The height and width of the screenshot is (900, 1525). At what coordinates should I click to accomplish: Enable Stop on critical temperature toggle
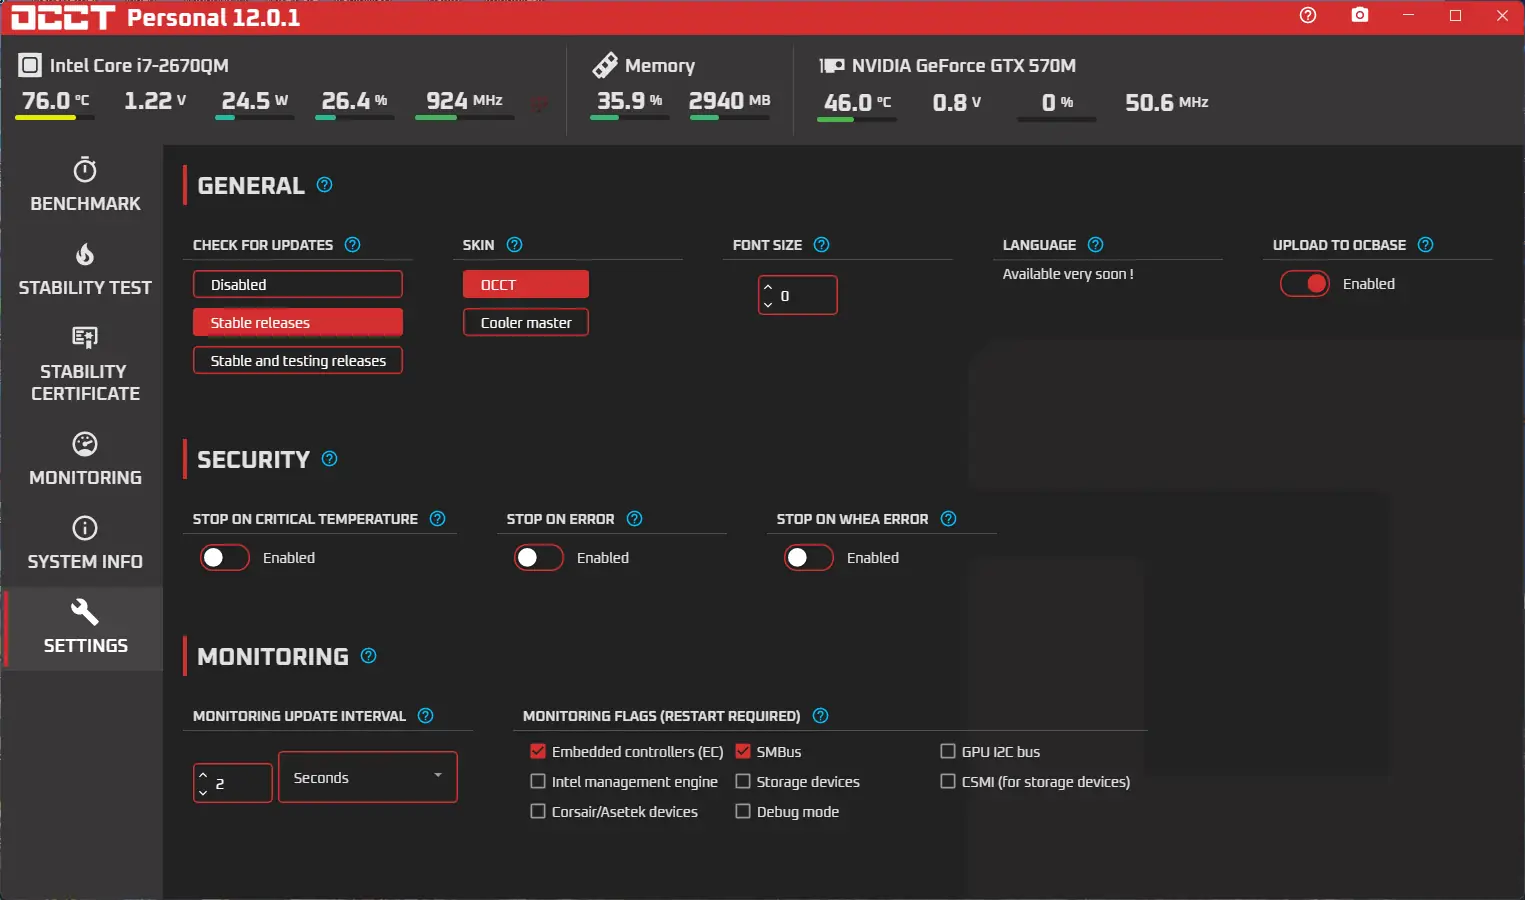[225, 558]
